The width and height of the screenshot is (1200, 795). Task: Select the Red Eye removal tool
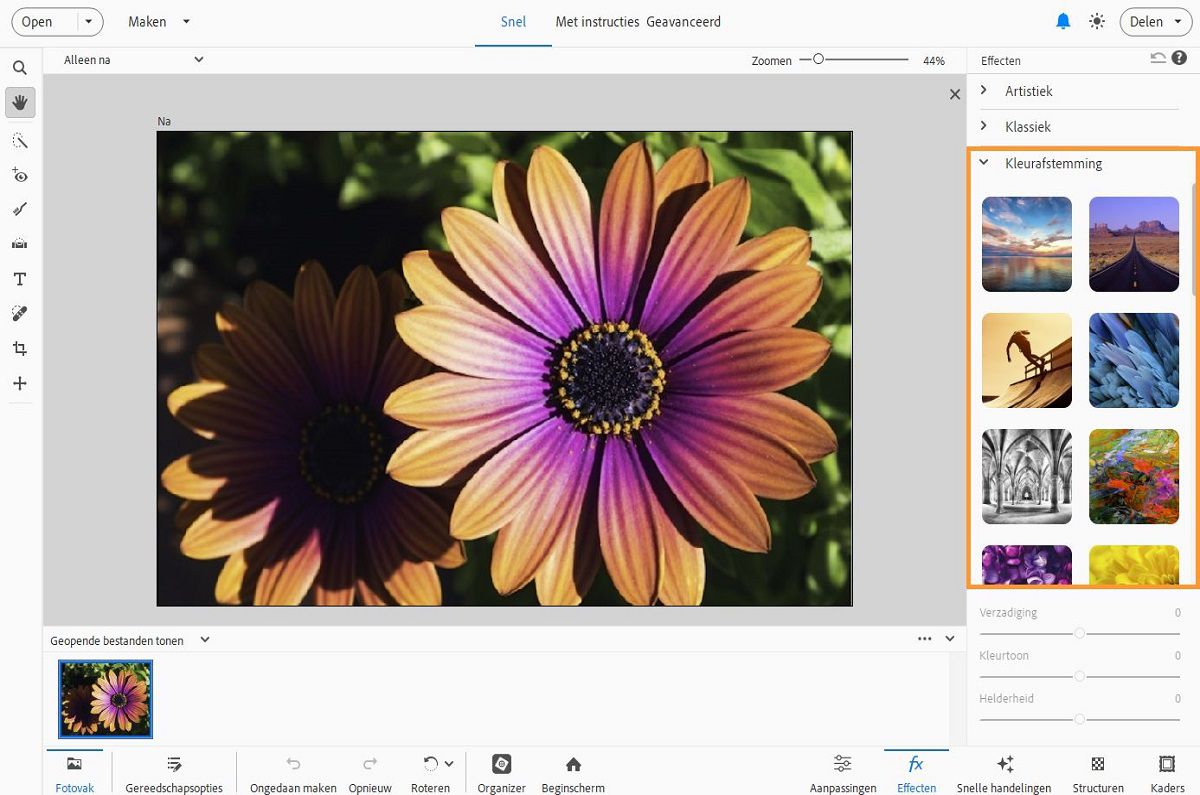point(19,175)
